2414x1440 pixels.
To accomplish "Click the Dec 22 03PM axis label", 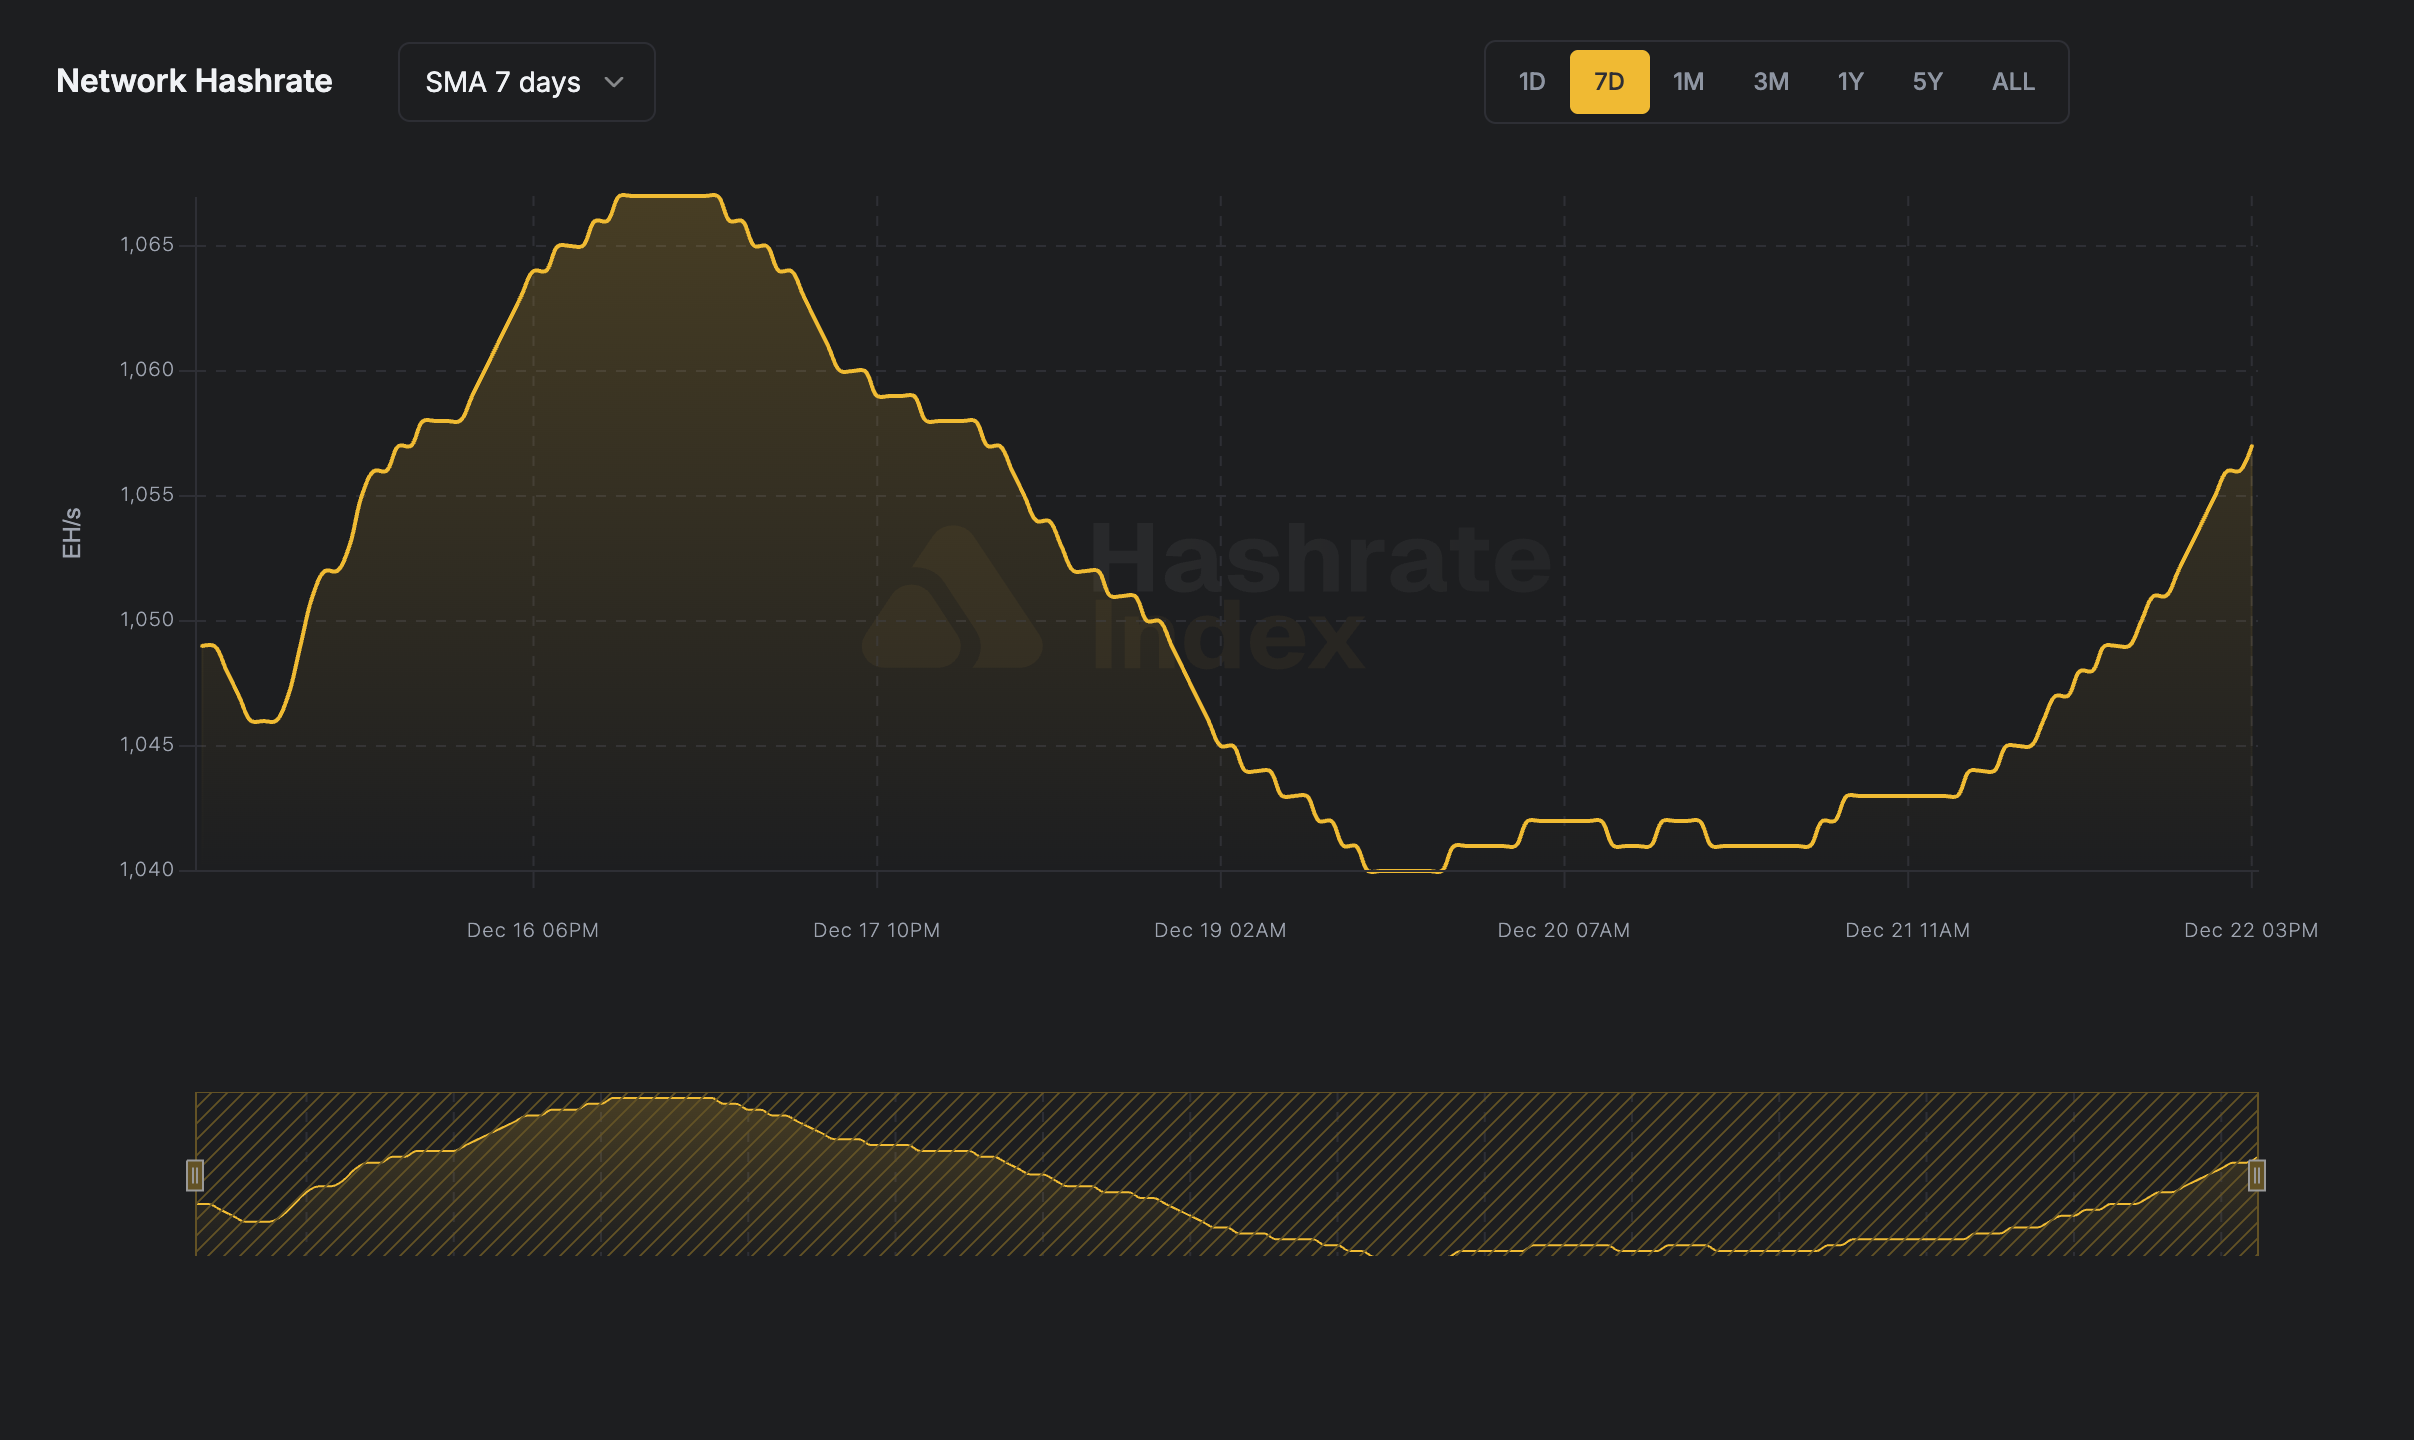I will [2253, 929].
